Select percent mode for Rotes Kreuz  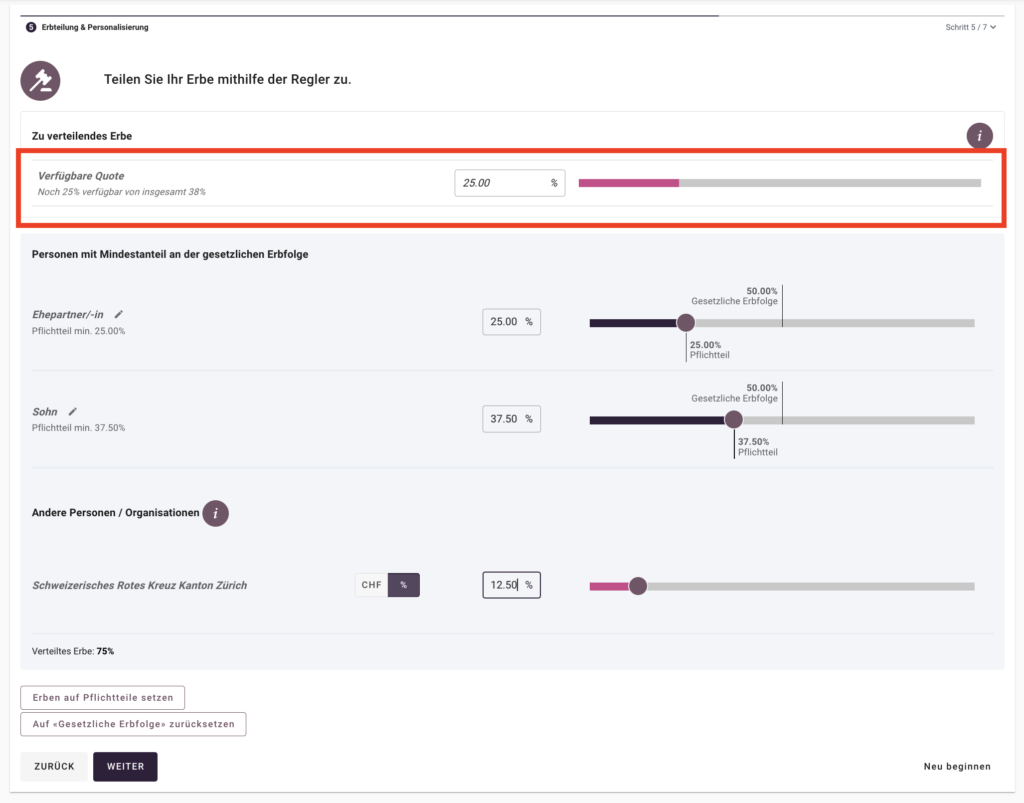pos(404,585)
